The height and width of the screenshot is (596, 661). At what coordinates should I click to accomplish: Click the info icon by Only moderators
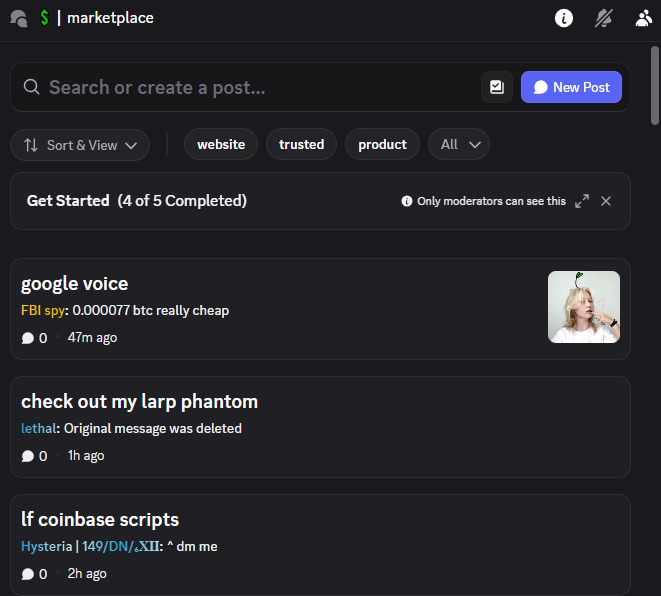(x=407, y=201)
